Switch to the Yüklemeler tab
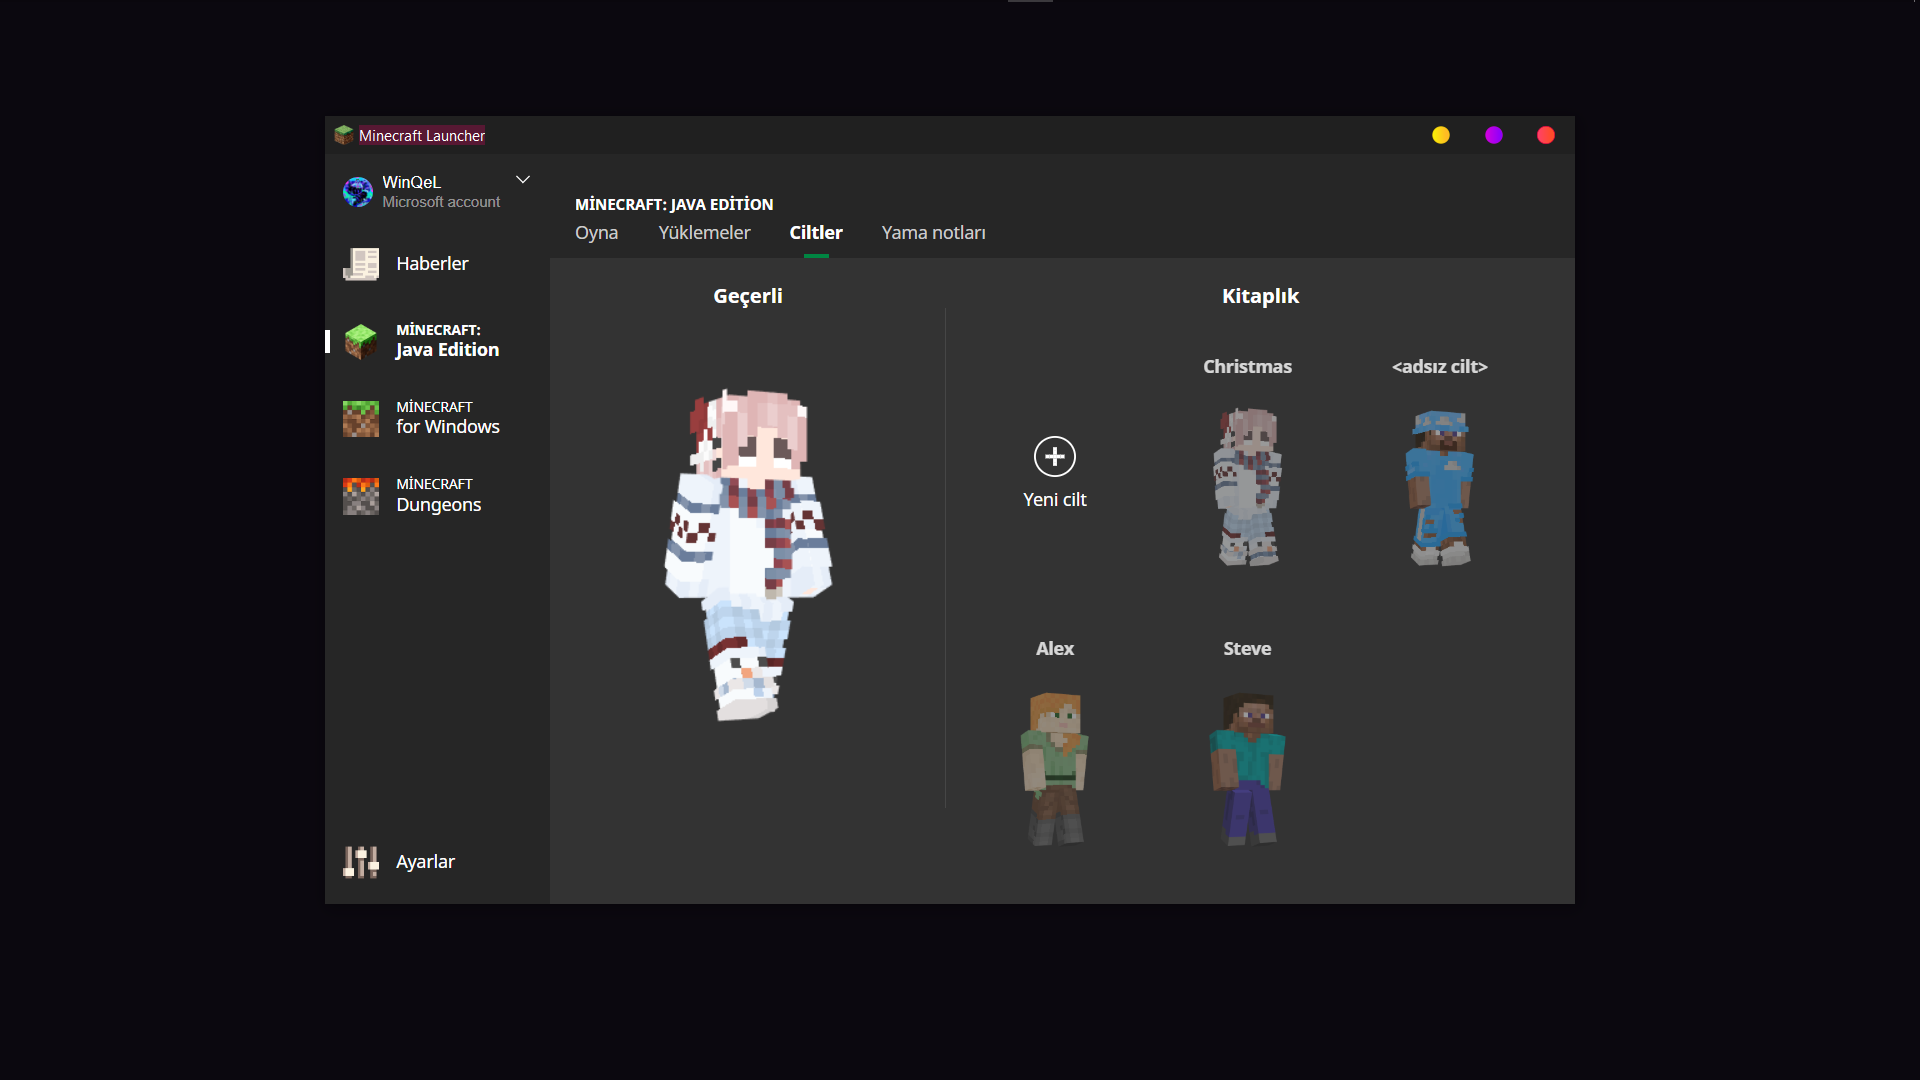This screenshot has height=1080, width=1920. pyautogui.click(x=704, y=233)
